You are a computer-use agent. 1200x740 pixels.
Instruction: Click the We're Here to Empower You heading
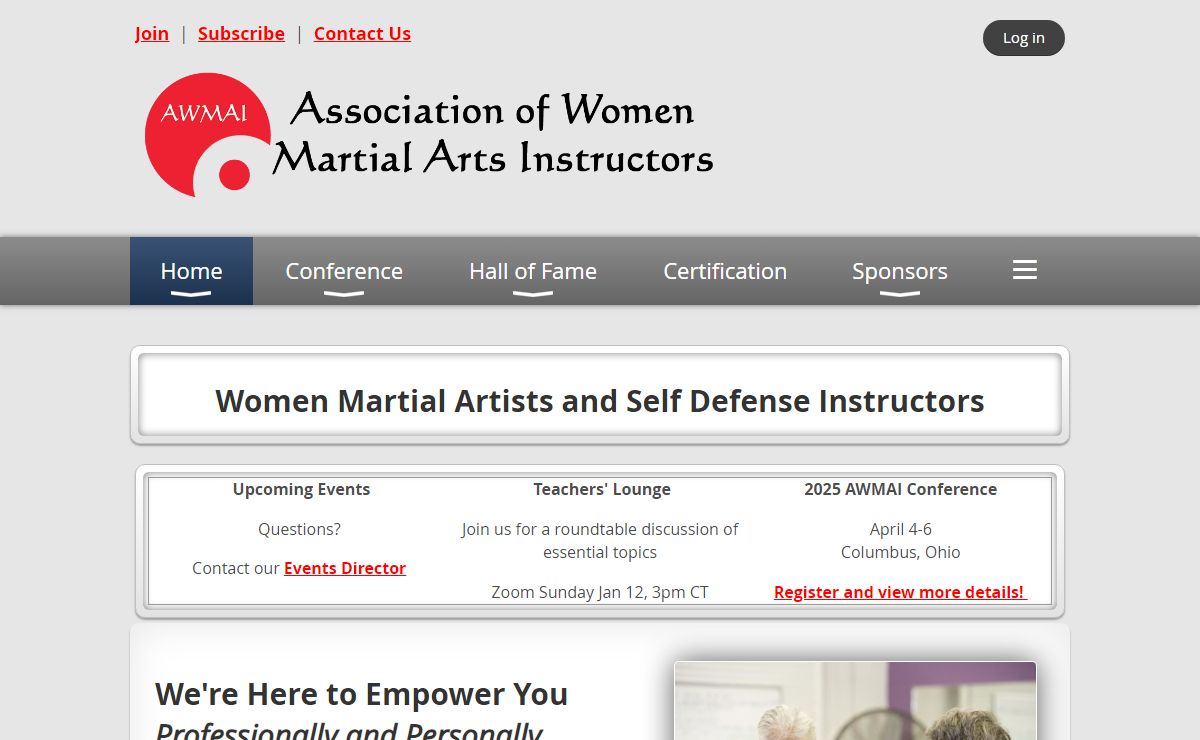coord(362,694)
